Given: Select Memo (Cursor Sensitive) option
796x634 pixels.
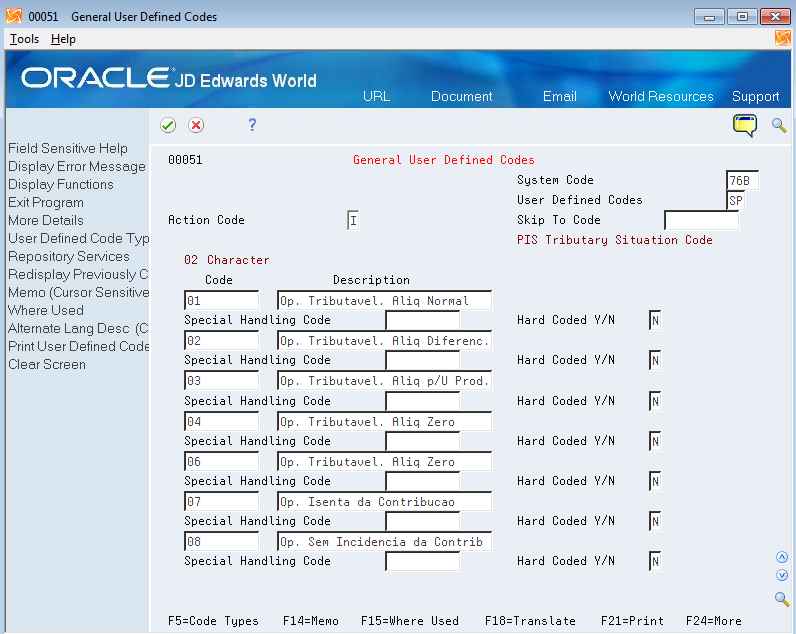Looking at the screenshot, I should [78, 292].
